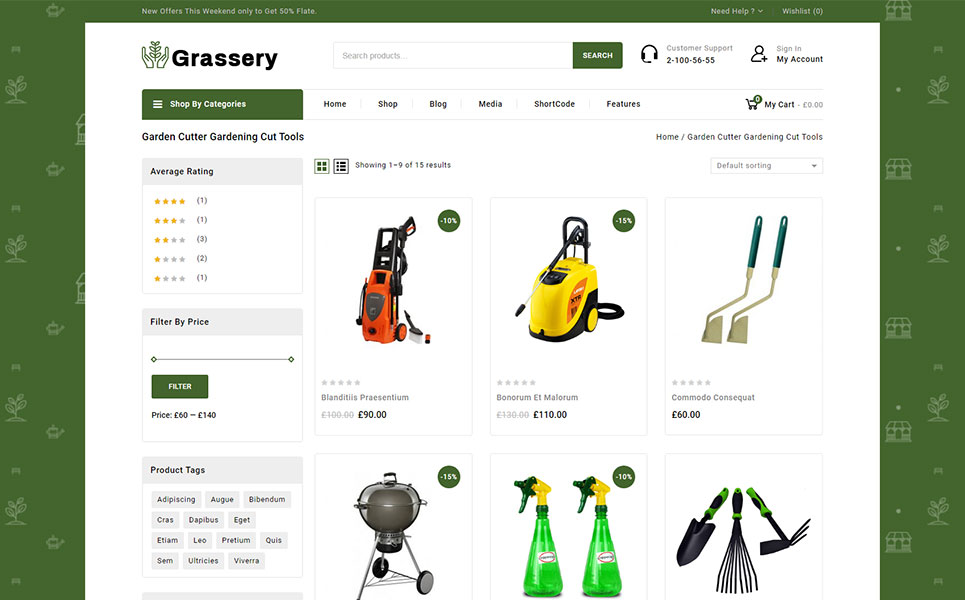Open the Default sorting dropdown
The width and height of the screenshot is (965, 600).
[766, 166]
